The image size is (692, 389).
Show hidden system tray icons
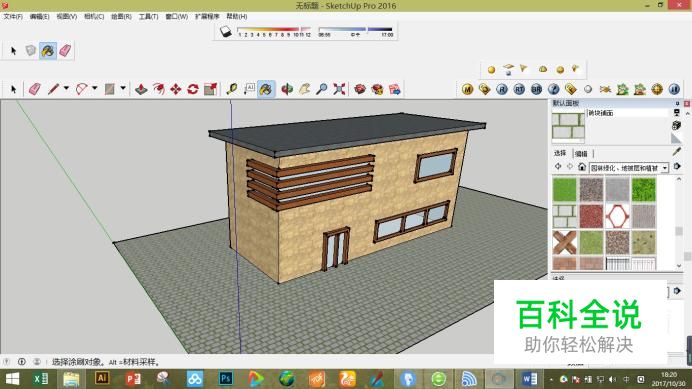point(551,380)
